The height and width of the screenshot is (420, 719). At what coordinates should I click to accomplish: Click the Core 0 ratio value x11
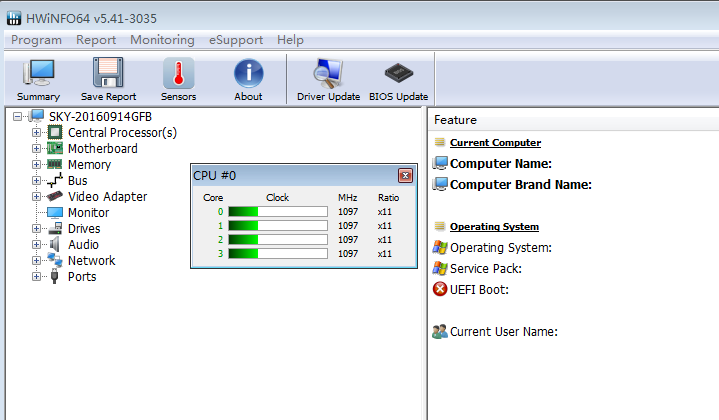coord(385,212)
